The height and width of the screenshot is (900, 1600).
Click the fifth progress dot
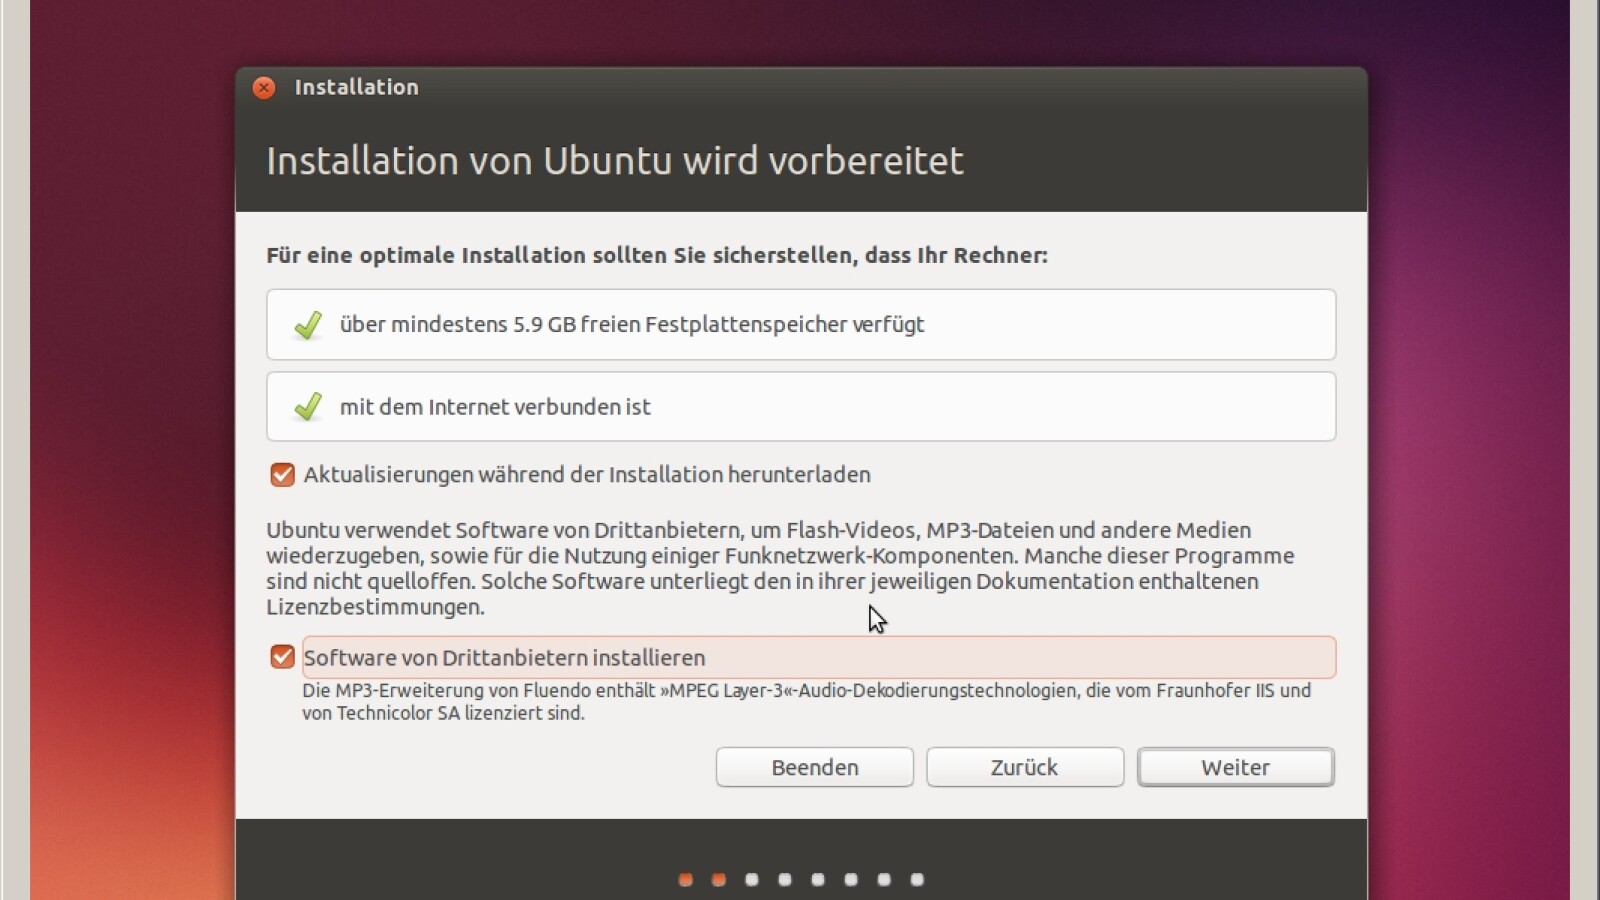818,880
